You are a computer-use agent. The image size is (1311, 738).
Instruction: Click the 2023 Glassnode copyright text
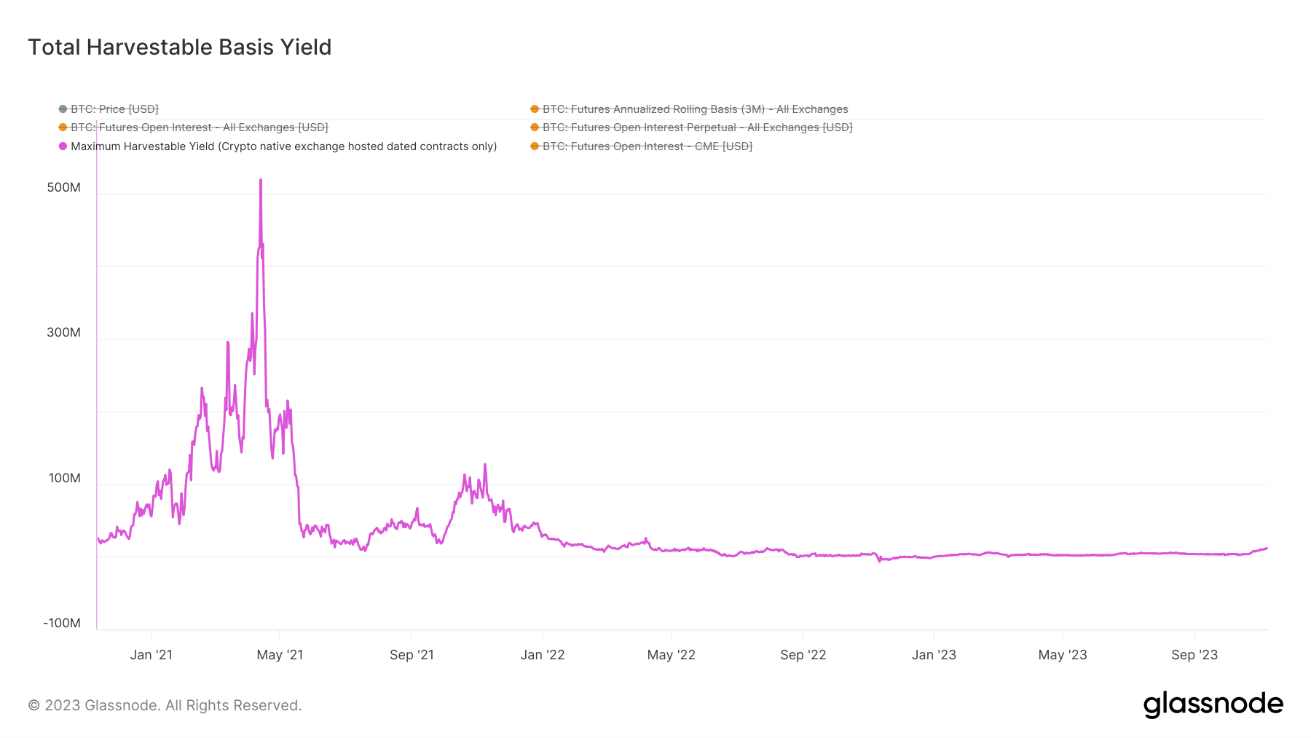(165, 705)
